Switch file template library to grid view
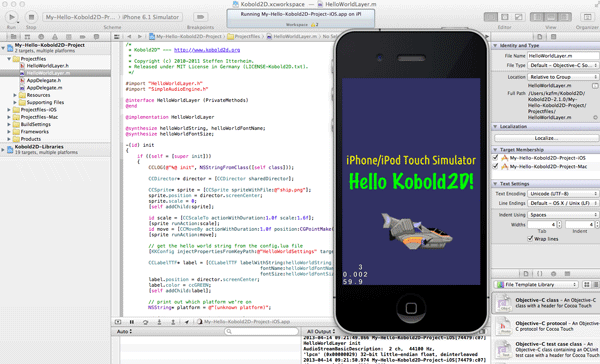600x364 pixels. (x=587, y=284)
